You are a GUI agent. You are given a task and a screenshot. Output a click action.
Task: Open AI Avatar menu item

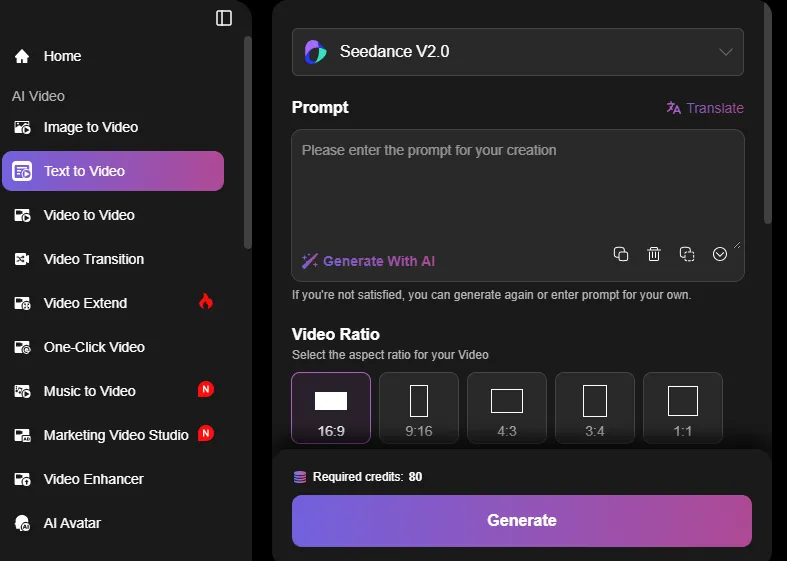pyautogui.click(x=113, y=523)
